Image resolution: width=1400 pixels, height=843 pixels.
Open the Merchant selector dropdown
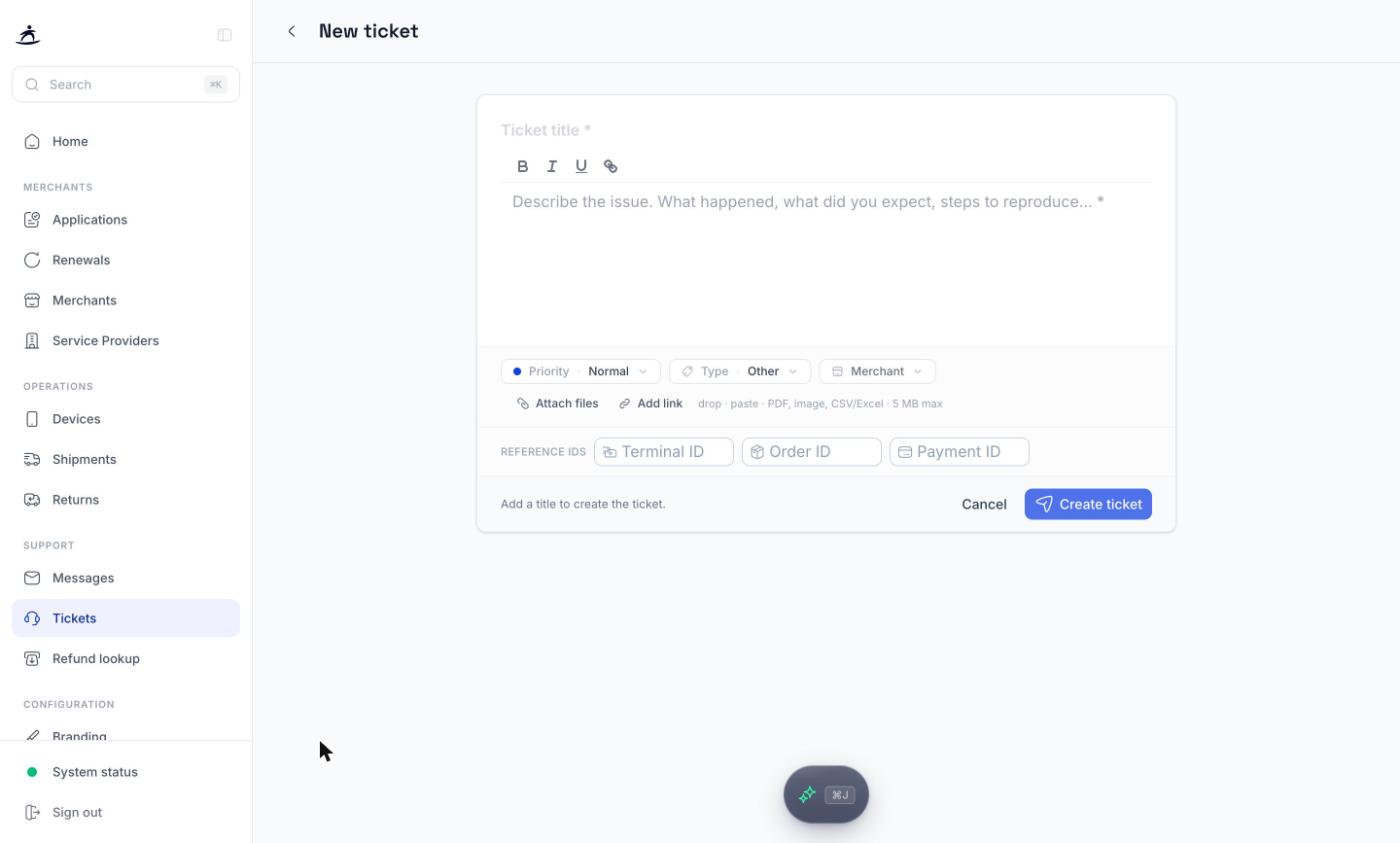(878, 371)
